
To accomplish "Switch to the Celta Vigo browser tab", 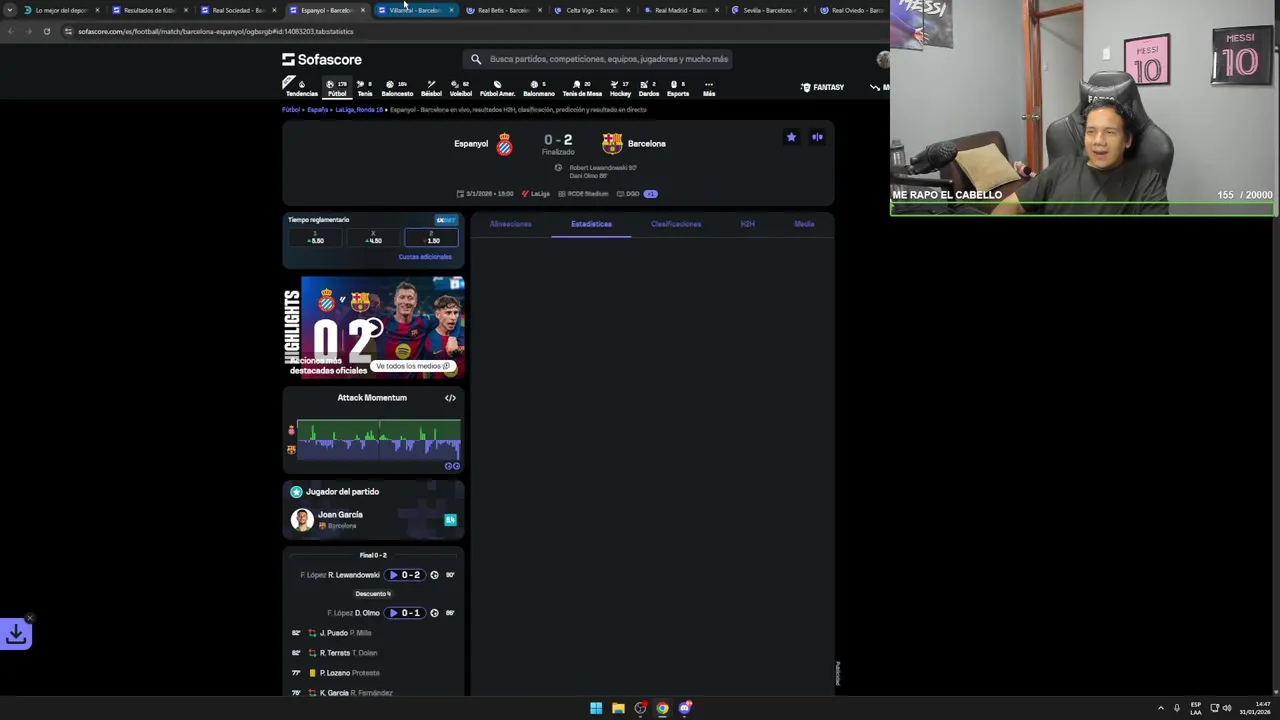I will tap(592, 10).
